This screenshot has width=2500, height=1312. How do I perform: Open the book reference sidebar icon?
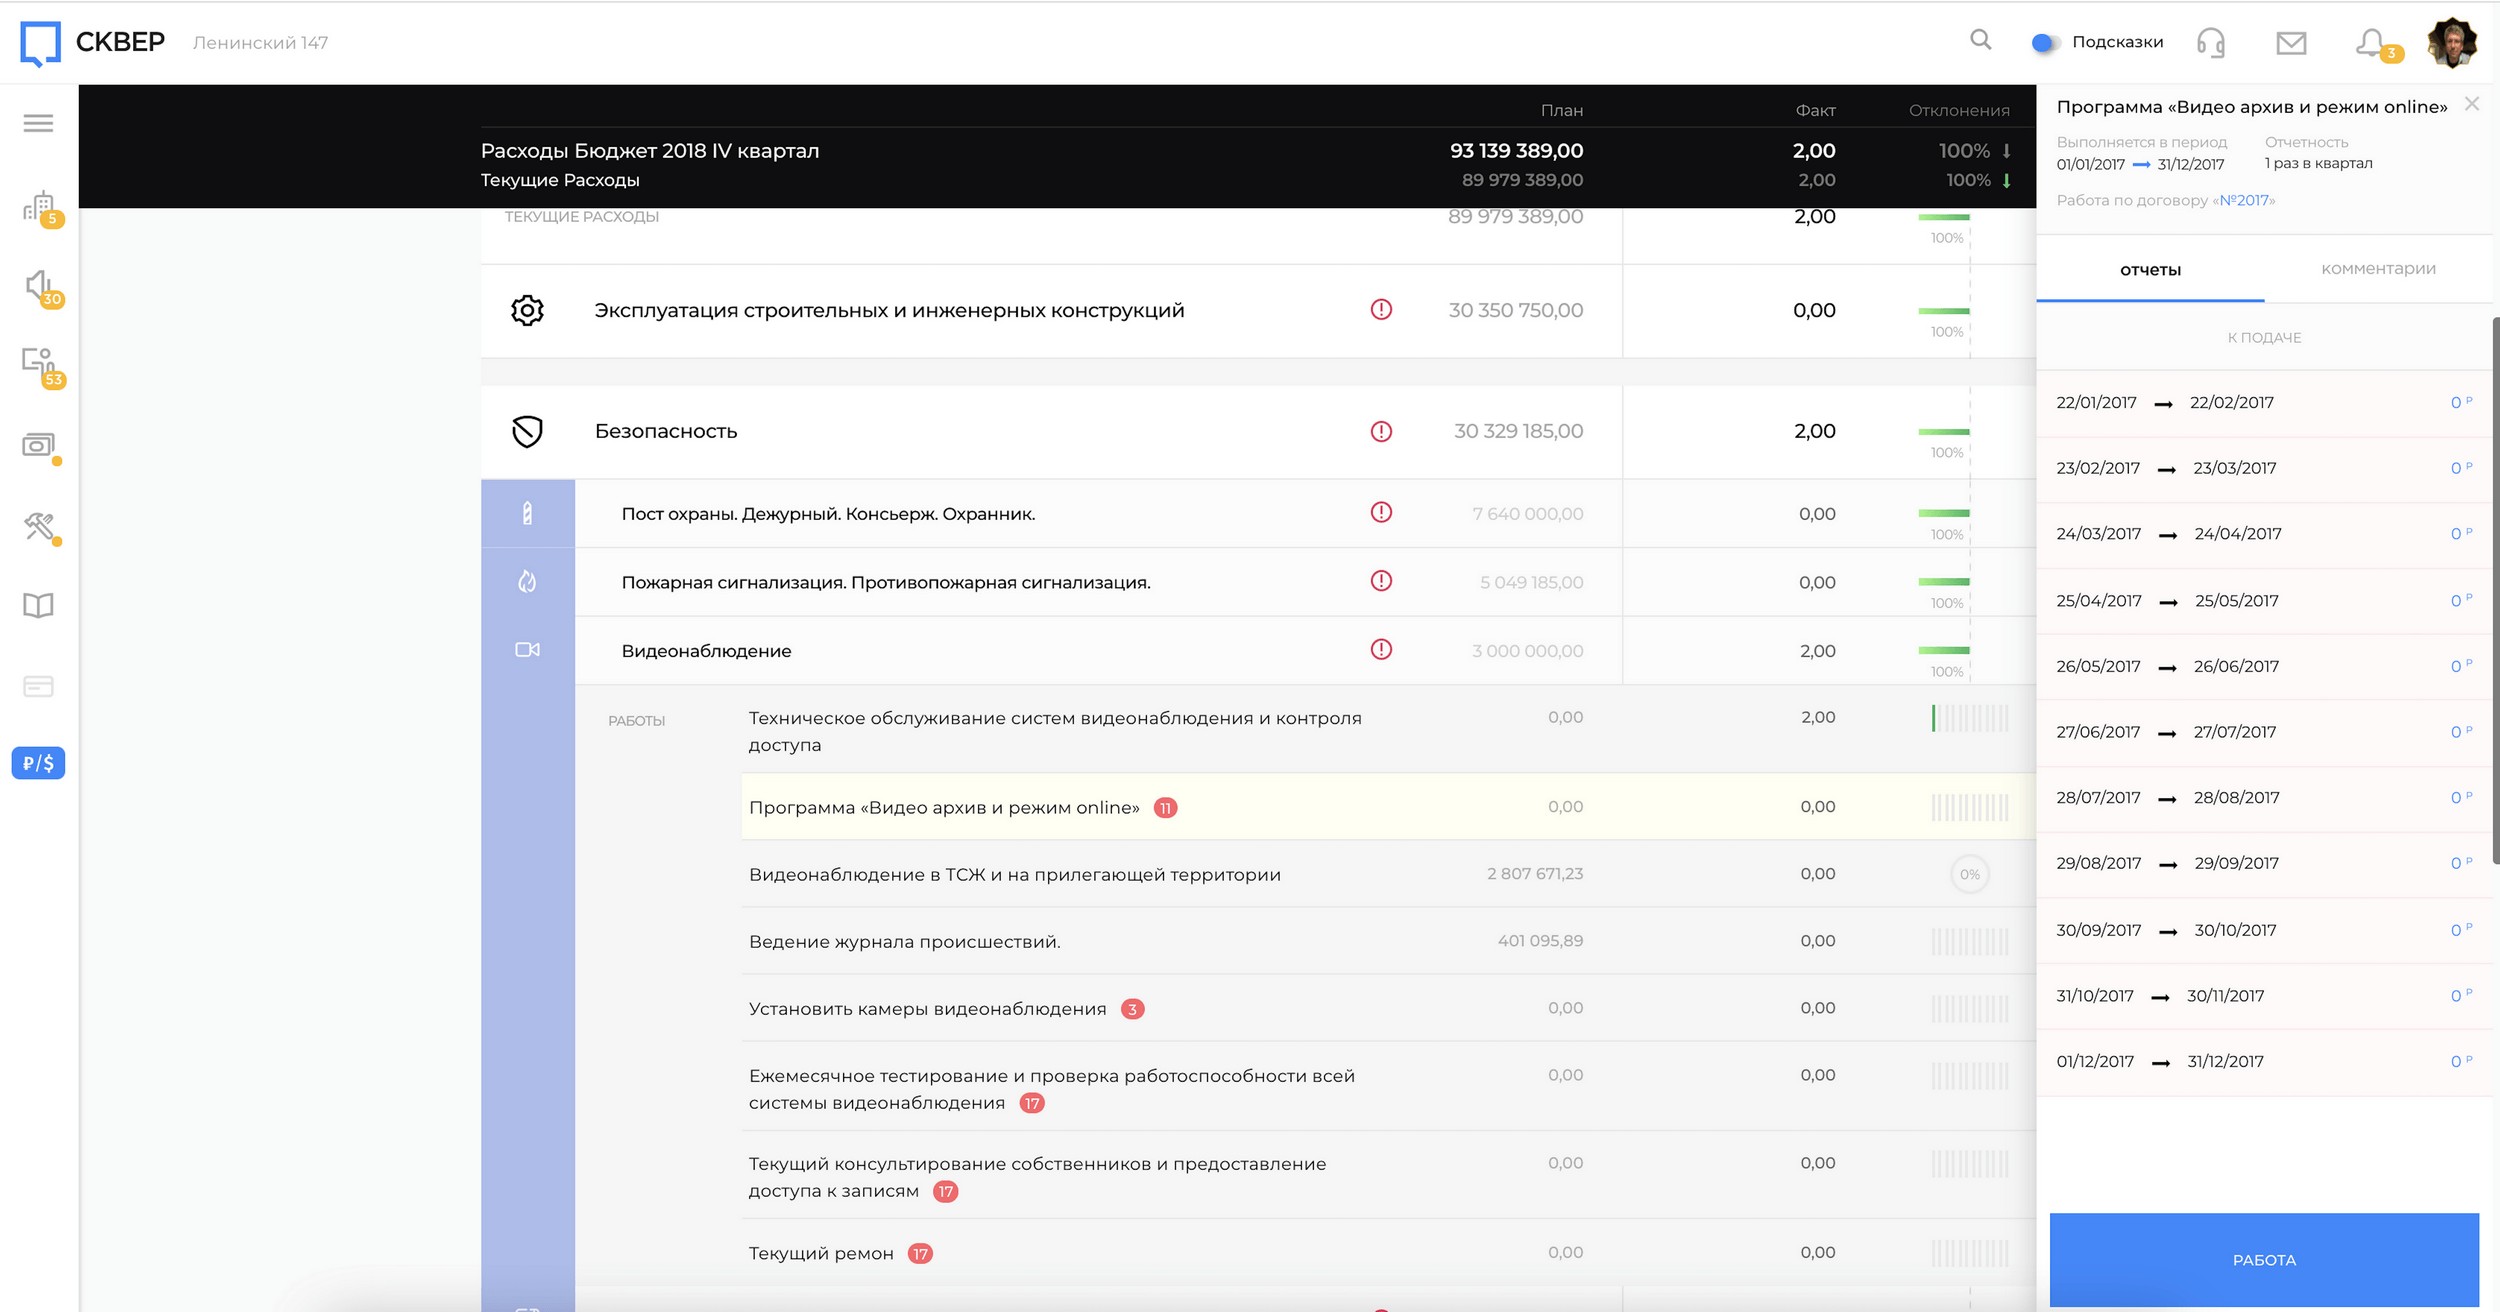point(38,605)
